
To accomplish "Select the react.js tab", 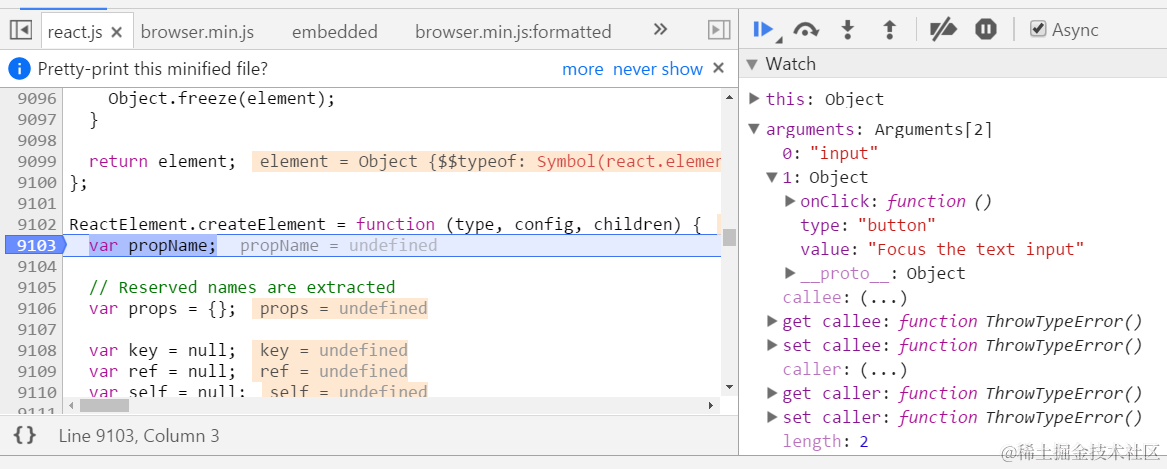I will pos(74,32).
